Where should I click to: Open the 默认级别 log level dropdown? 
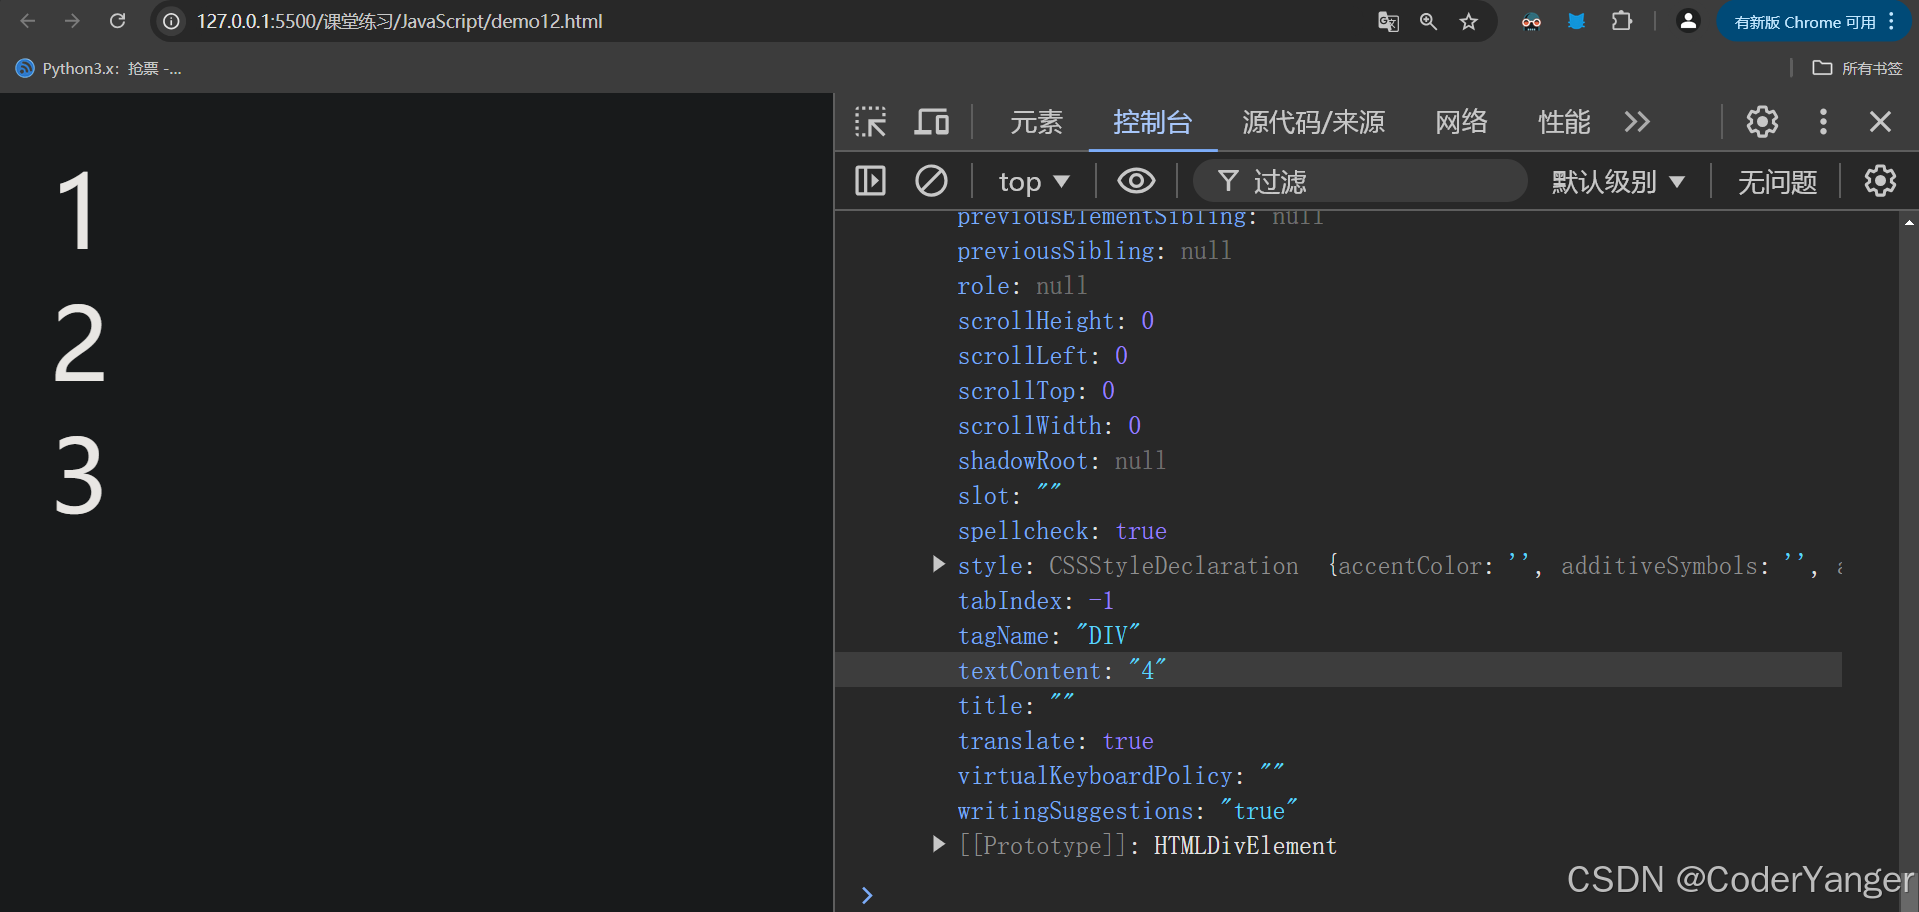(x=1618, y=182)
